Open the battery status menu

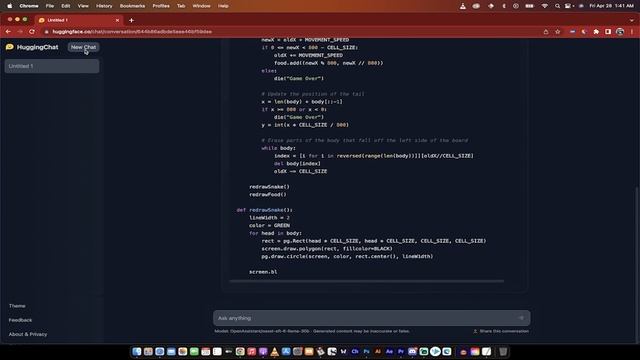point(529,6)
